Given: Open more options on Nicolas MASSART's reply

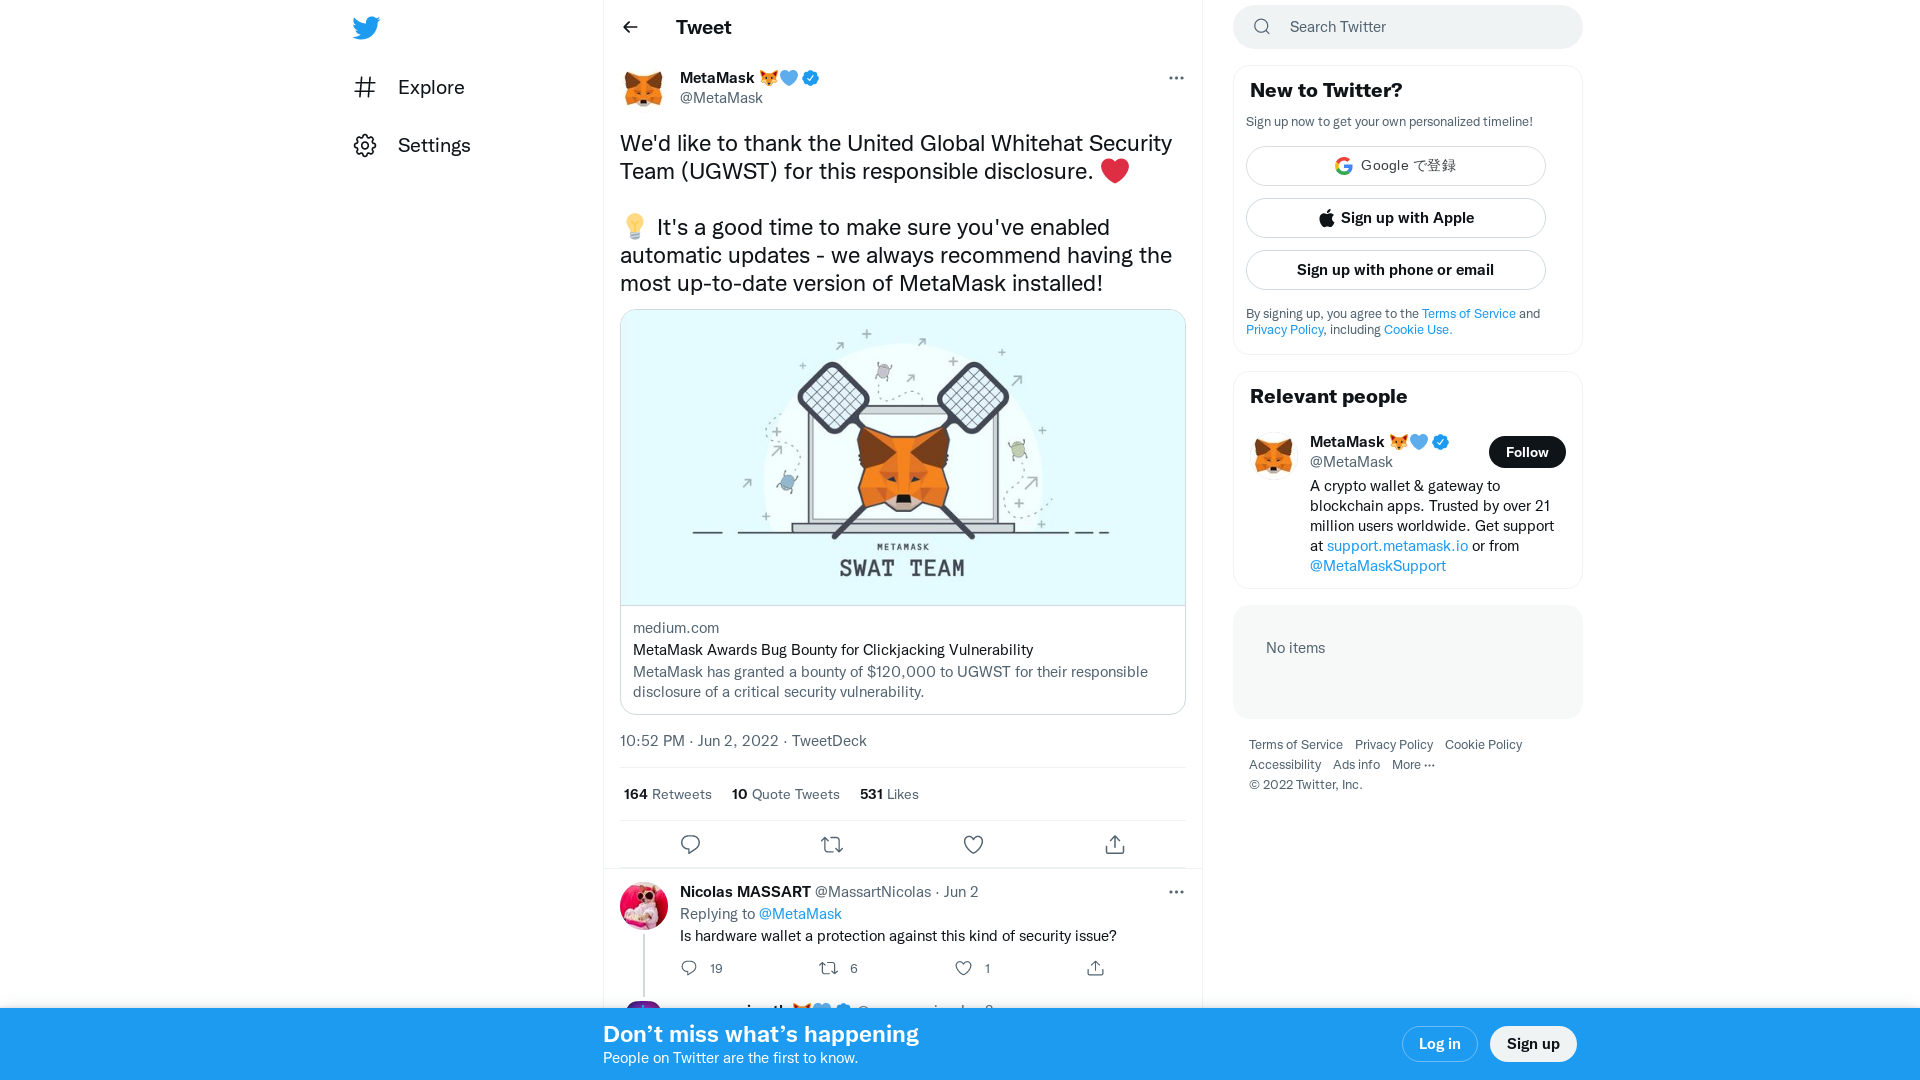Looking at the screenshot, I should 1176,891.
